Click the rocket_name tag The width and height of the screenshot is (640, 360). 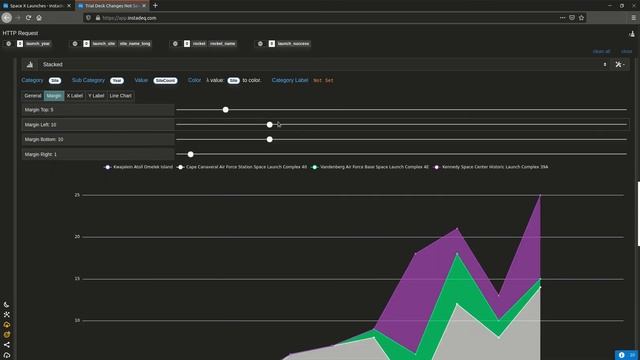223,44
